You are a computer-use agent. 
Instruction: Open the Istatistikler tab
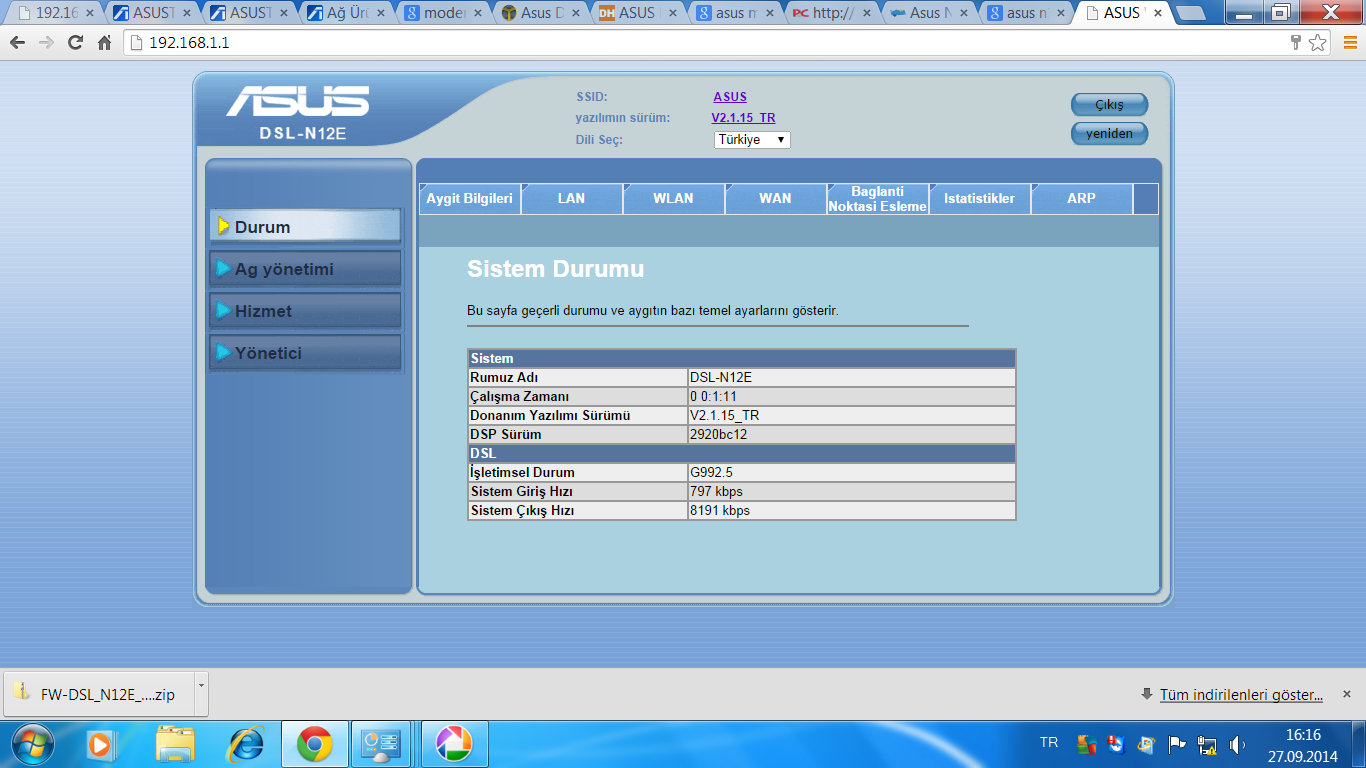[979, 199]
